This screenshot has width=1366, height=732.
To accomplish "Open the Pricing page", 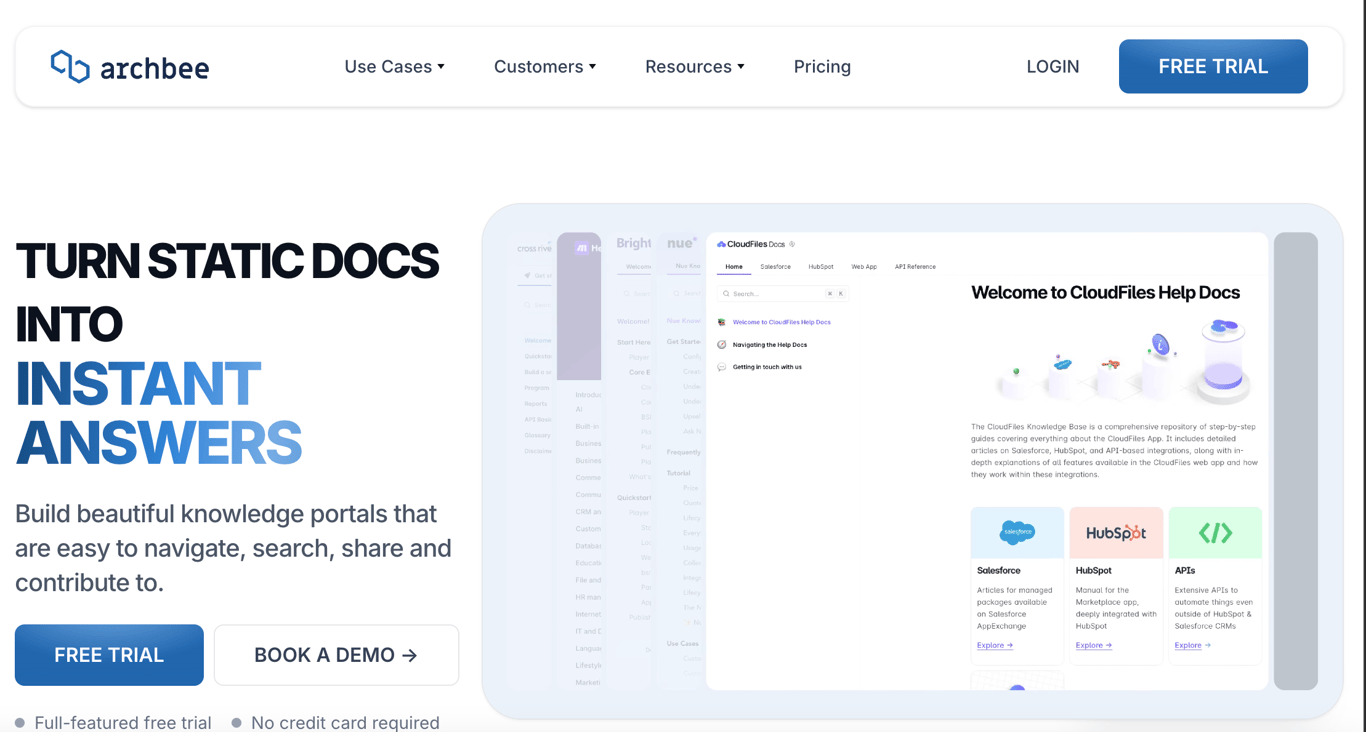I will coord(822,66).
